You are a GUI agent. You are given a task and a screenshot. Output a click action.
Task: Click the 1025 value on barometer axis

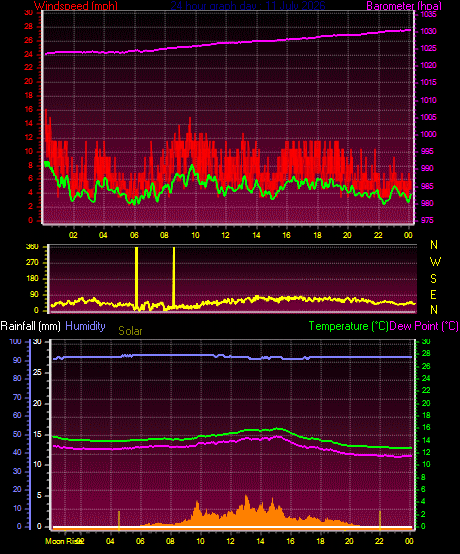click(x=428, y=48)
